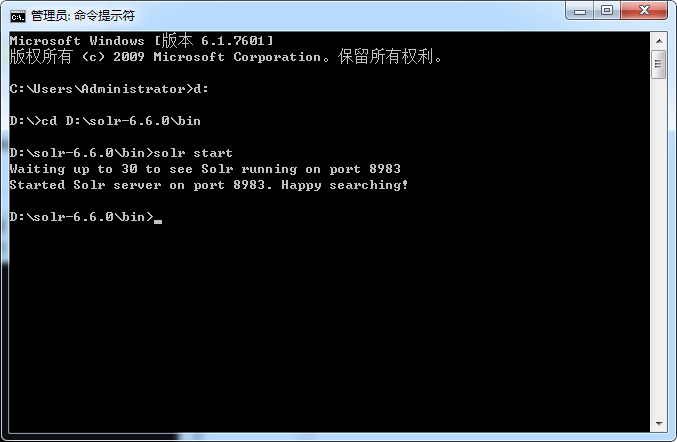
Task: Click the title bar text 管理员: 命令提示符
Action: (x=83, y=16)
